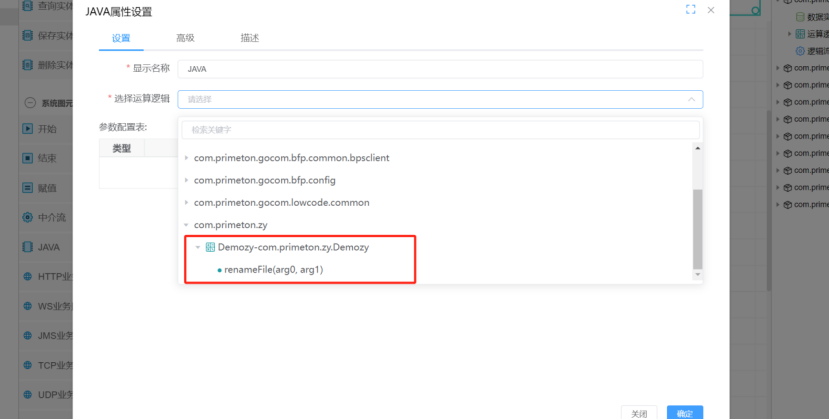Collapse the com.primeton.zy package node
Screen dimensions: 830x420
coord(186,225)
